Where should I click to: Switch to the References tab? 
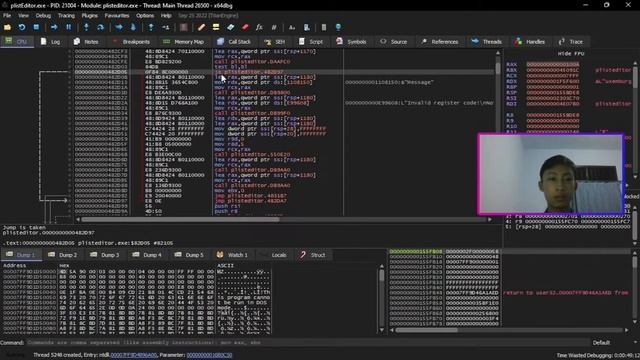pos(440,42)
